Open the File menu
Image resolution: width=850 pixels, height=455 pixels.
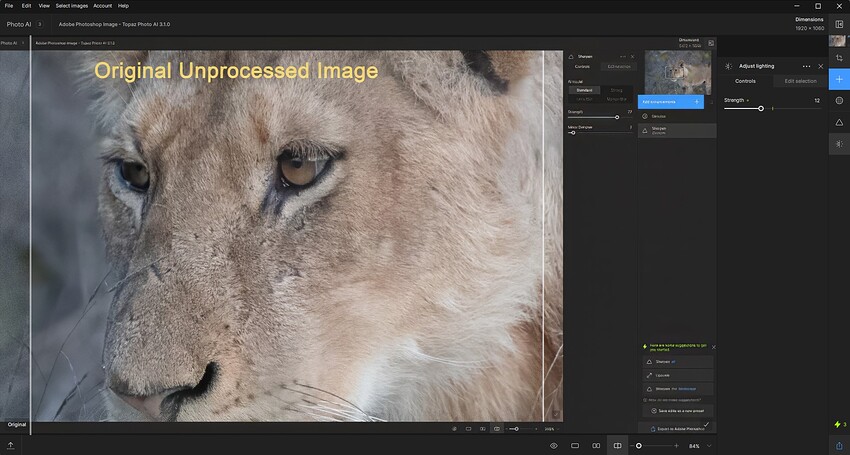tap(9, 5)
